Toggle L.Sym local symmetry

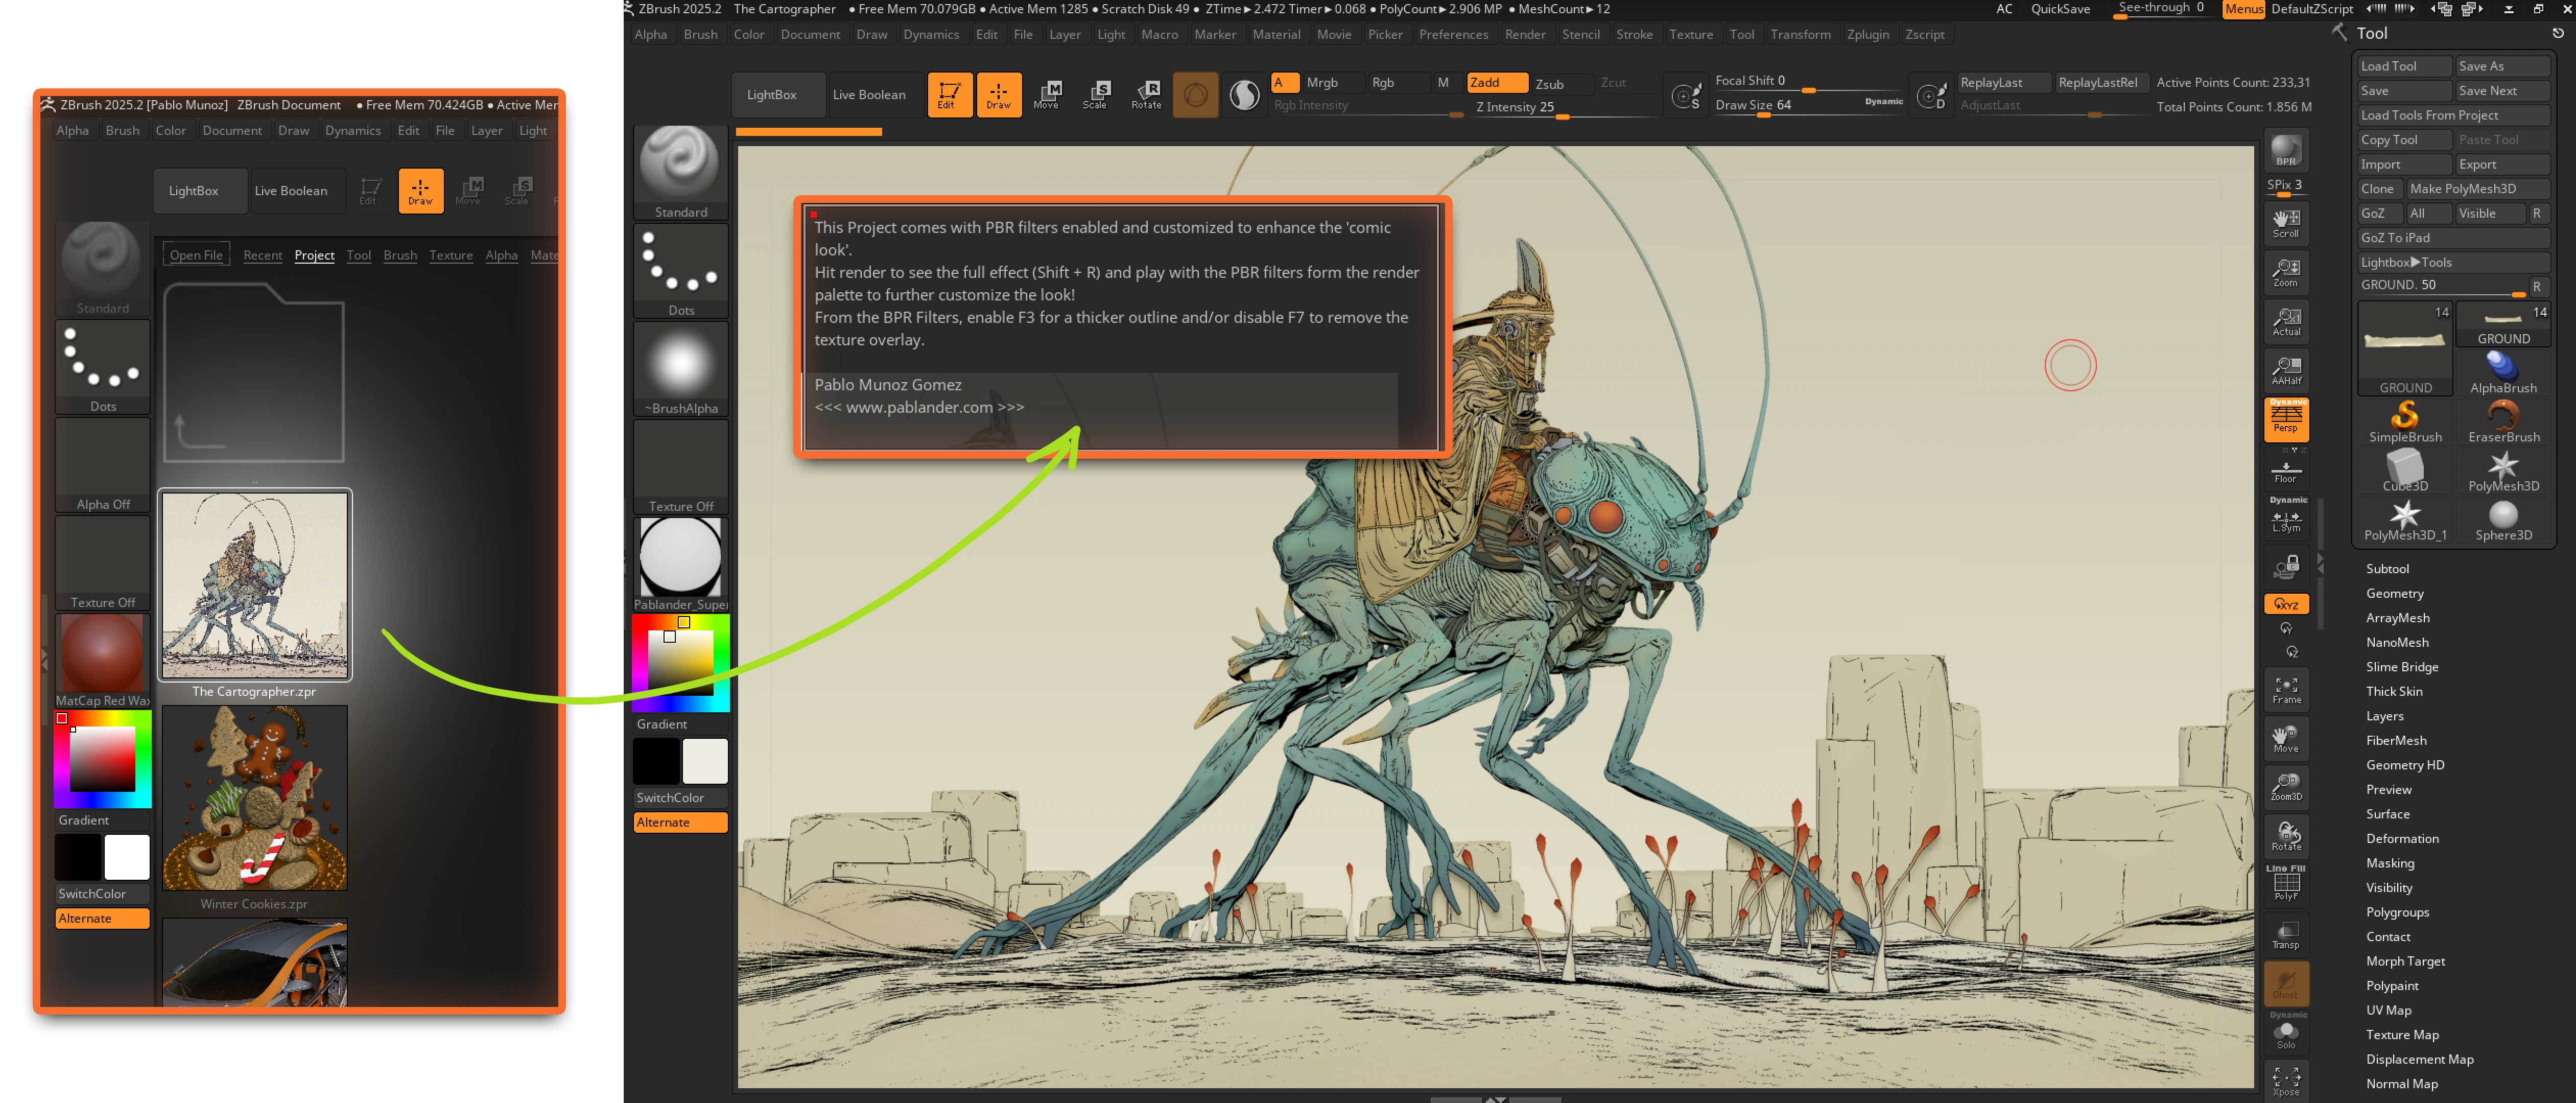(x=2286, y=516)
